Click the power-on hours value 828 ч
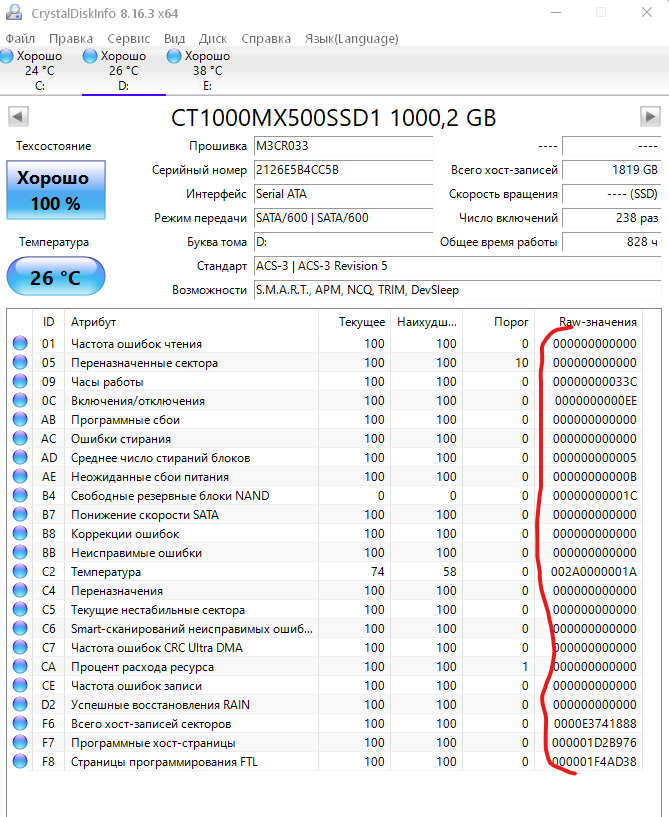669x817 pixels. pyautogui.click(x=612, y=242)
